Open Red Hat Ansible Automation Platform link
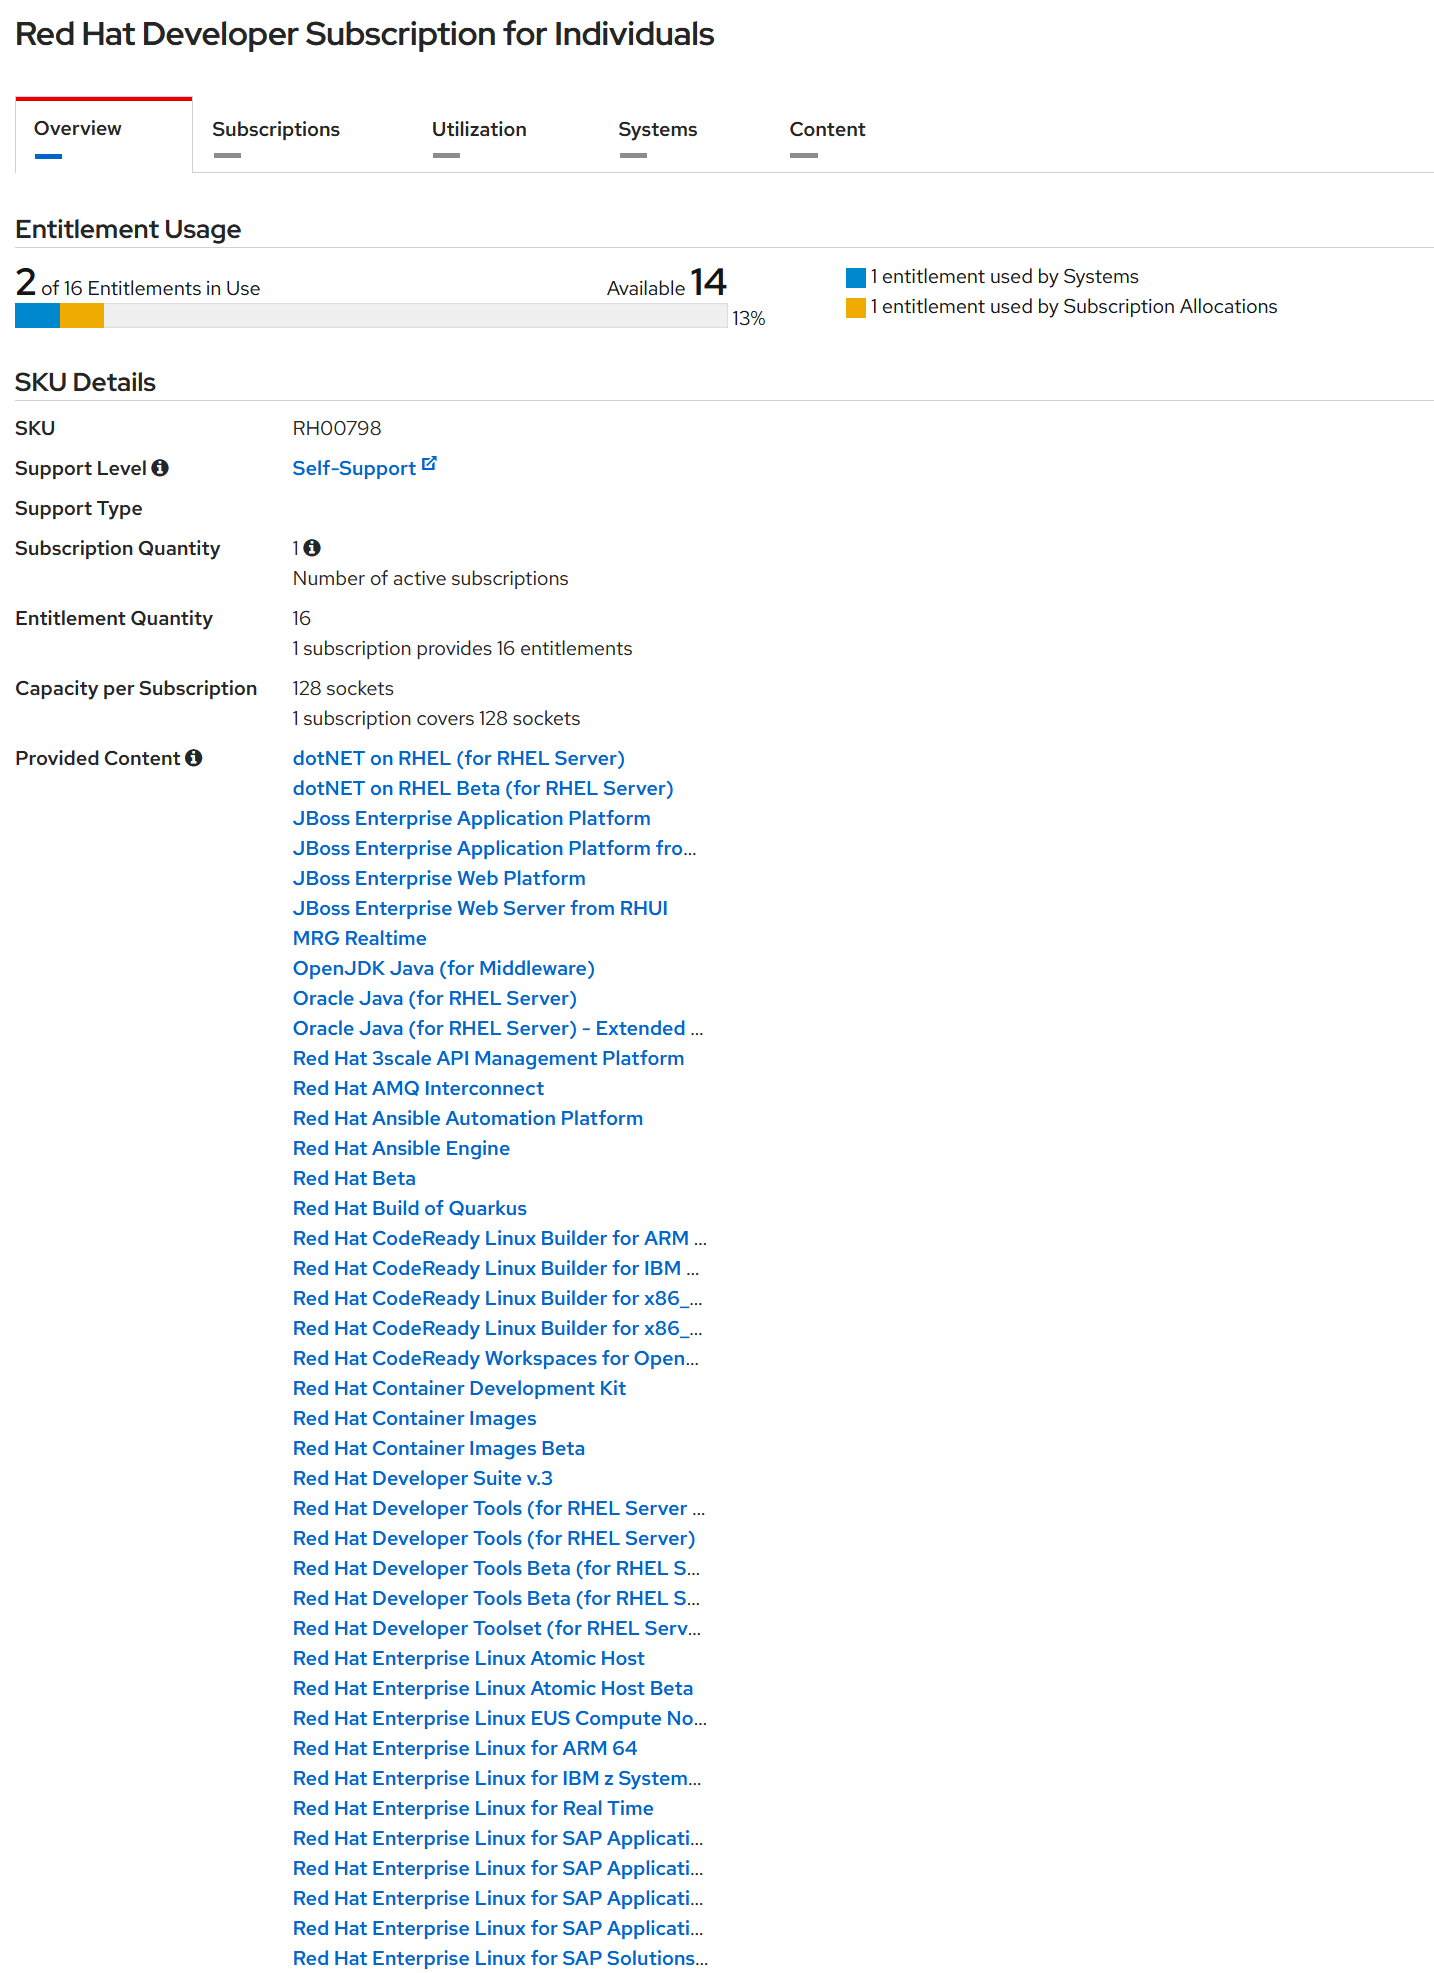The height and width of the screenshot is (1973, 1434). [x=467, y=1118]
